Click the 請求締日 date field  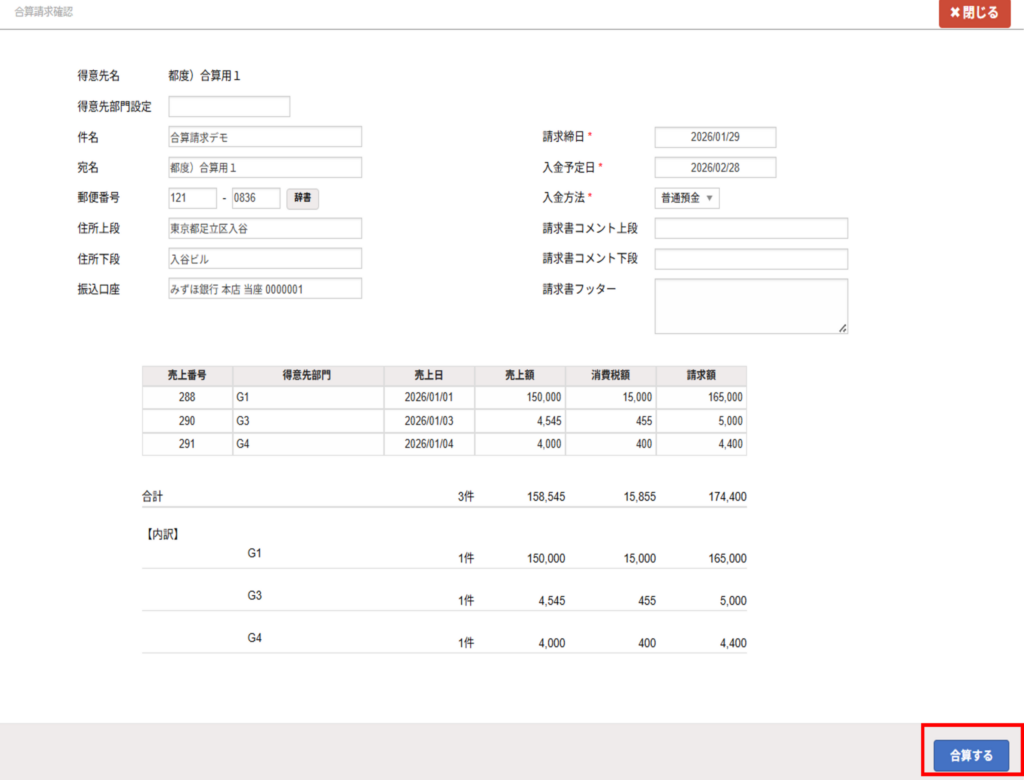pos(715,137)
